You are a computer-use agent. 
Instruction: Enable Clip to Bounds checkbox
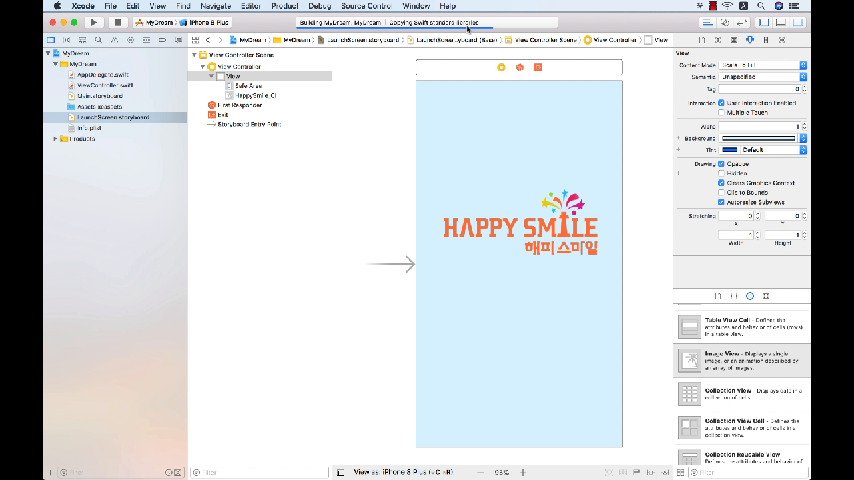pyautogui.click(x=721, y=192)
